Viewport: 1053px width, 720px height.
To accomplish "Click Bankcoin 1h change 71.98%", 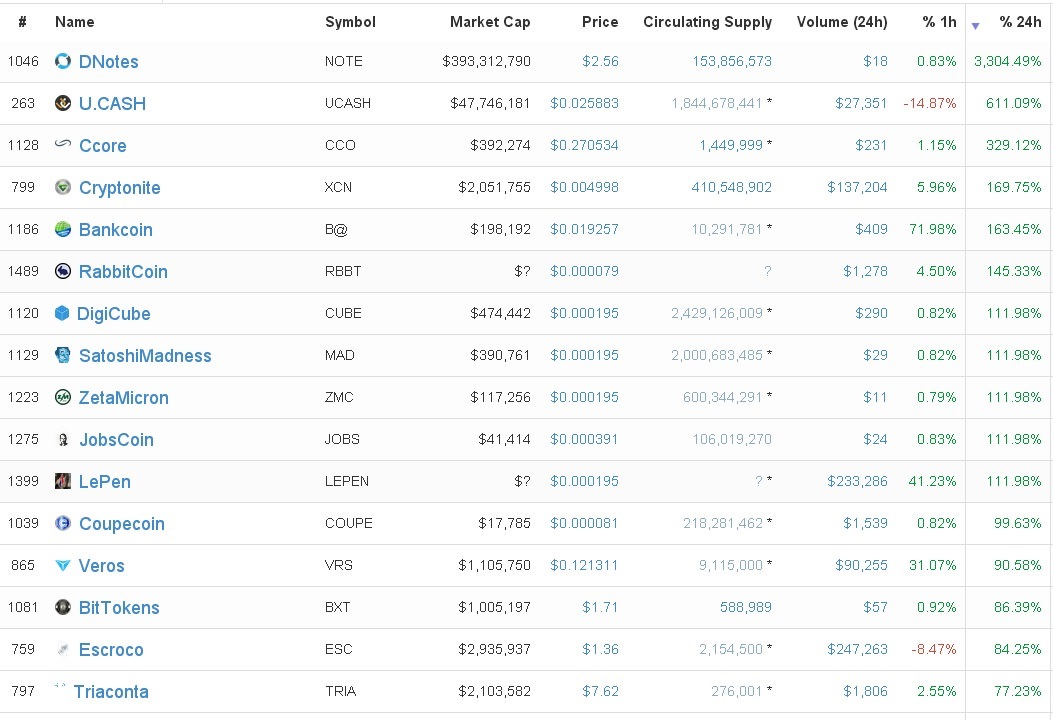I will [x=933, y=229].
